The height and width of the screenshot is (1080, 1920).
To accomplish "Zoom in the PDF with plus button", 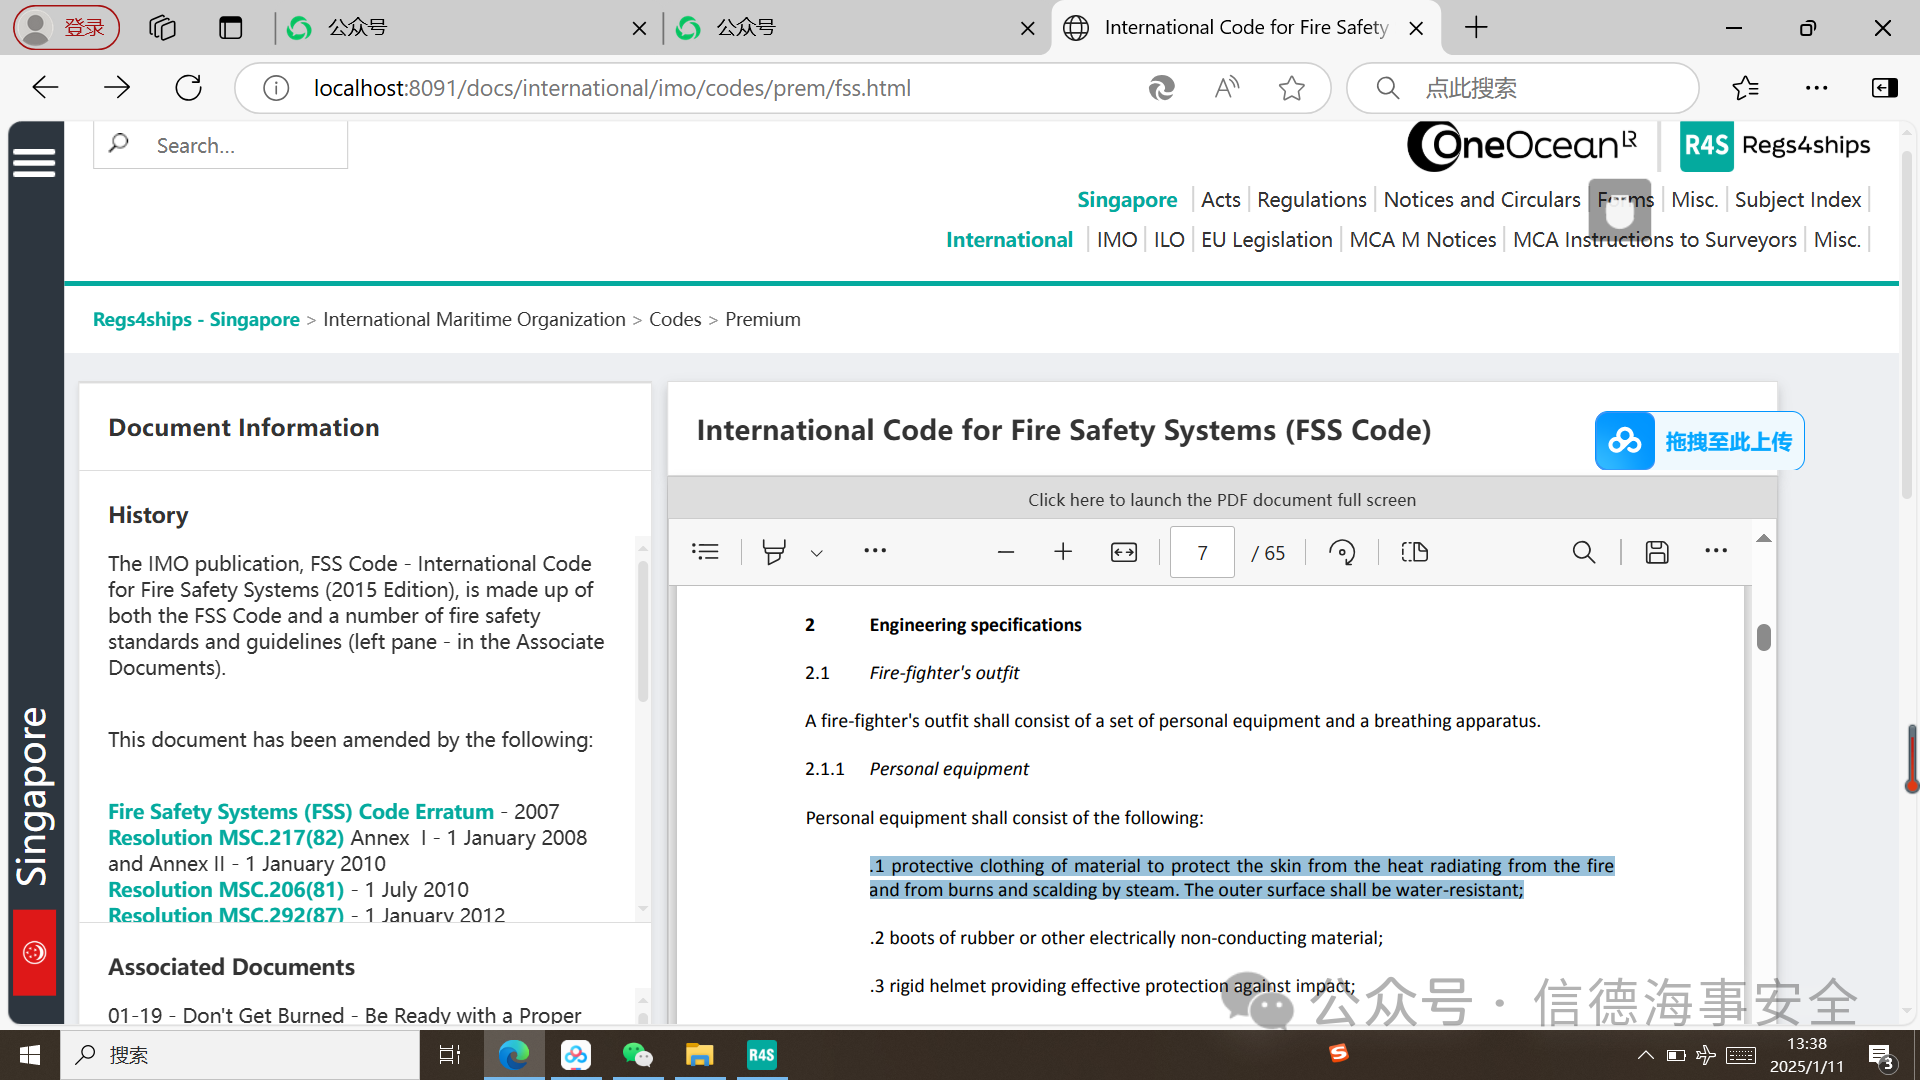I will coord(1063,552).
